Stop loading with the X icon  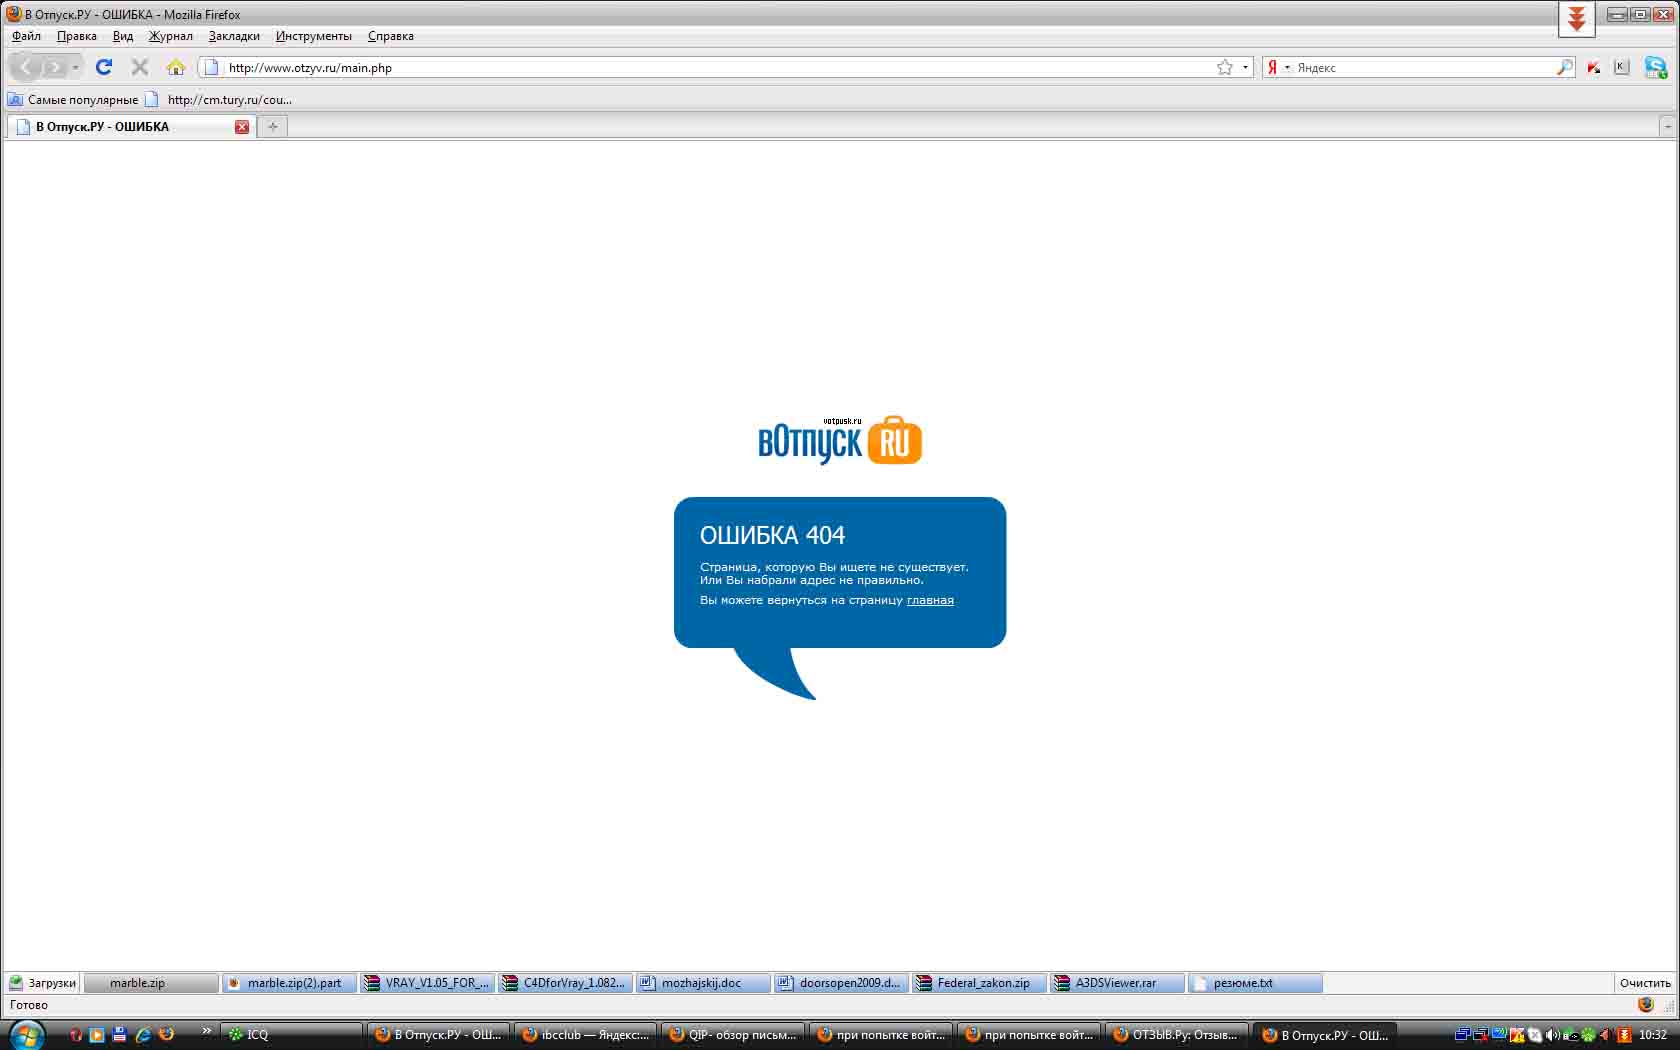(x=140, y=67)
